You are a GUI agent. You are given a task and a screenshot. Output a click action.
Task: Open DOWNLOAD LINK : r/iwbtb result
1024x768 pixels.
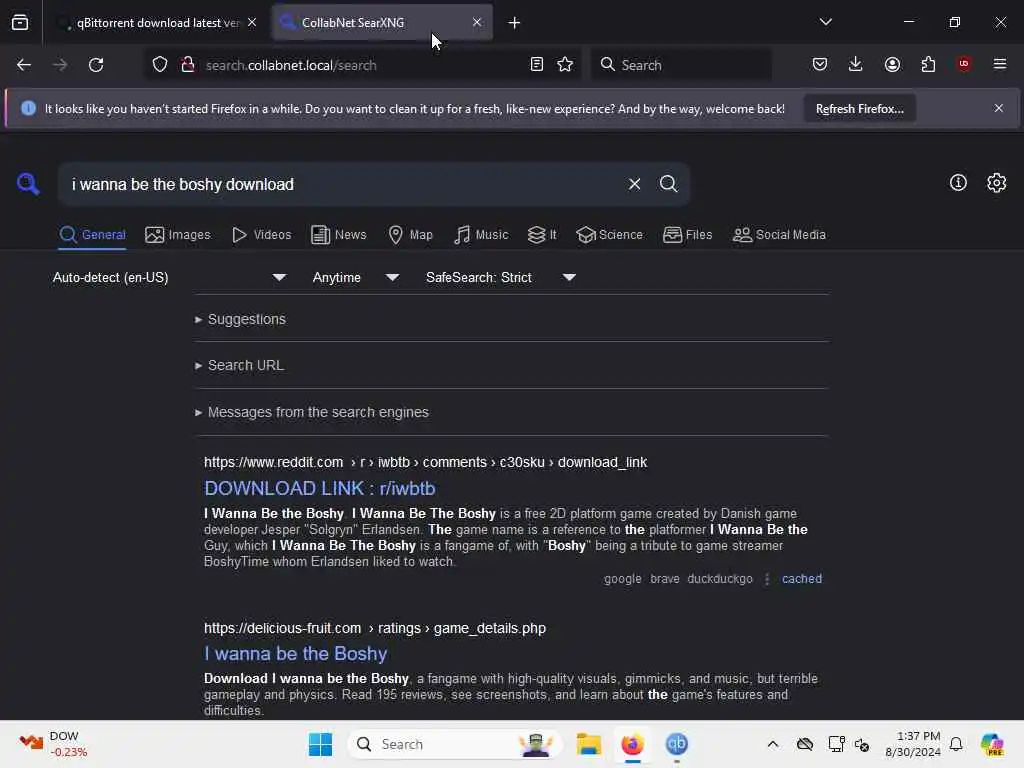tap(319, 488)
